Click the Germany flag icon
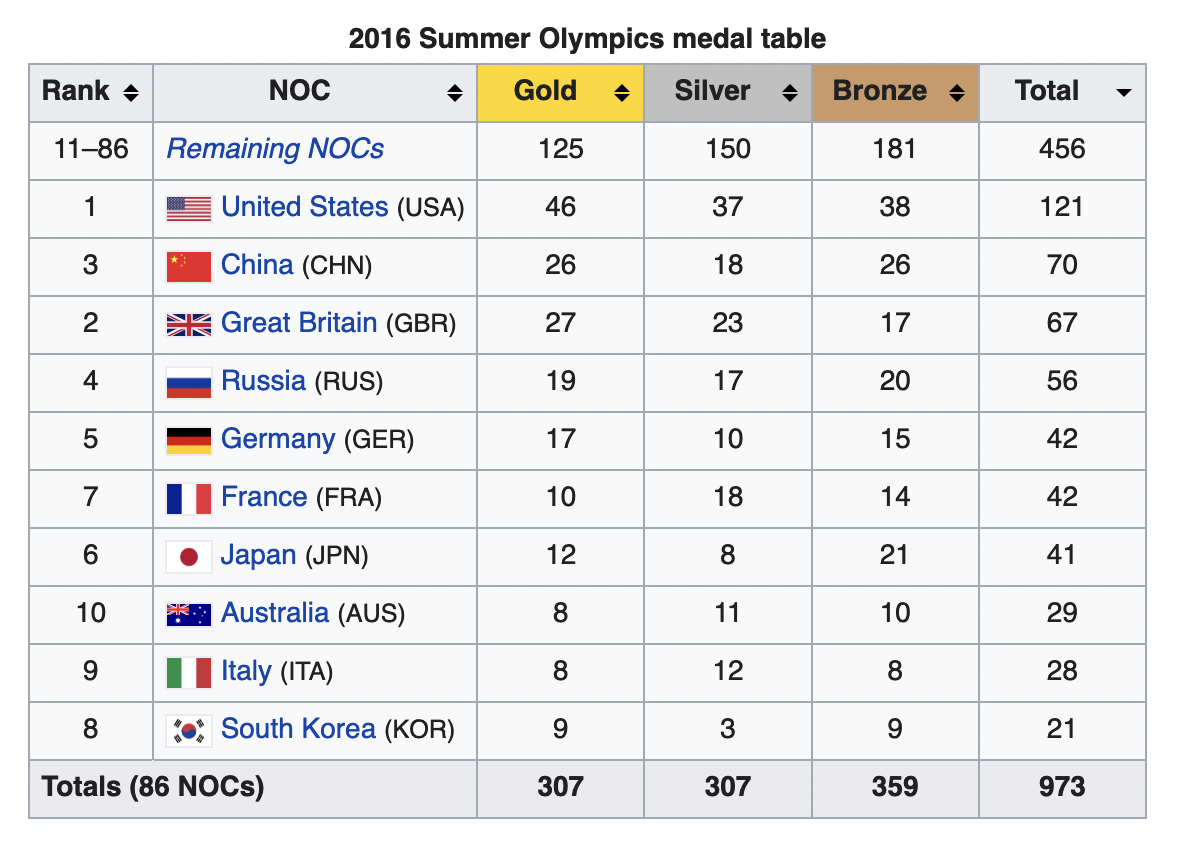 188,440
